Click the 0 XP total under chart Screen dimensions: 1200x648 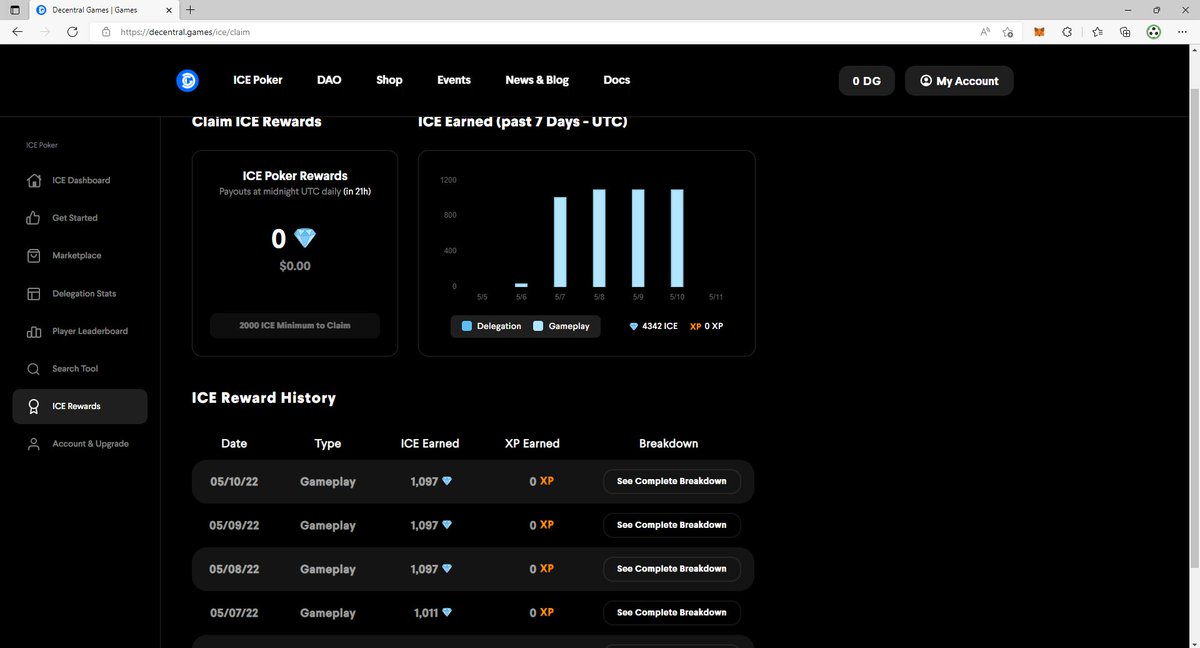(707, 326)
